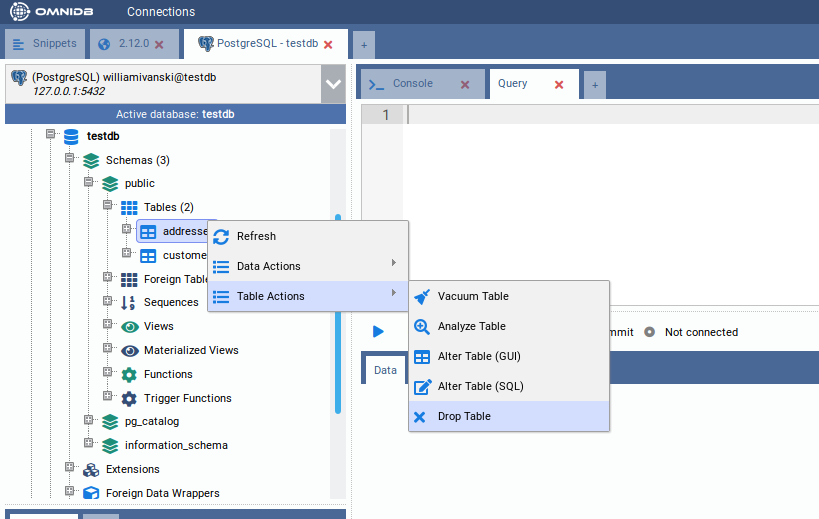Add a new outer connection tab

point(364,45)
